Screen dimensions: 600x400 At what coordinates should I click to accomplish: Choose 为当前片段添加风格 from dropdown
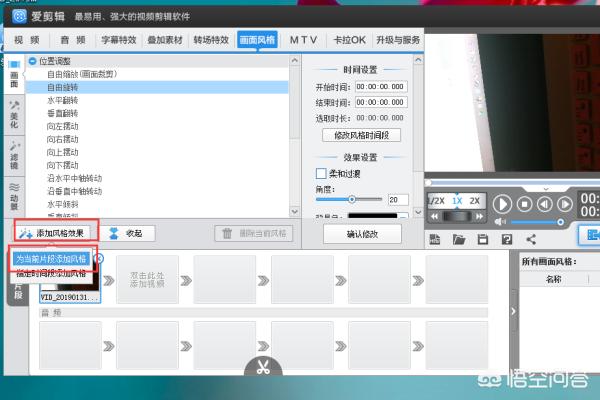[x=52, y=258]
